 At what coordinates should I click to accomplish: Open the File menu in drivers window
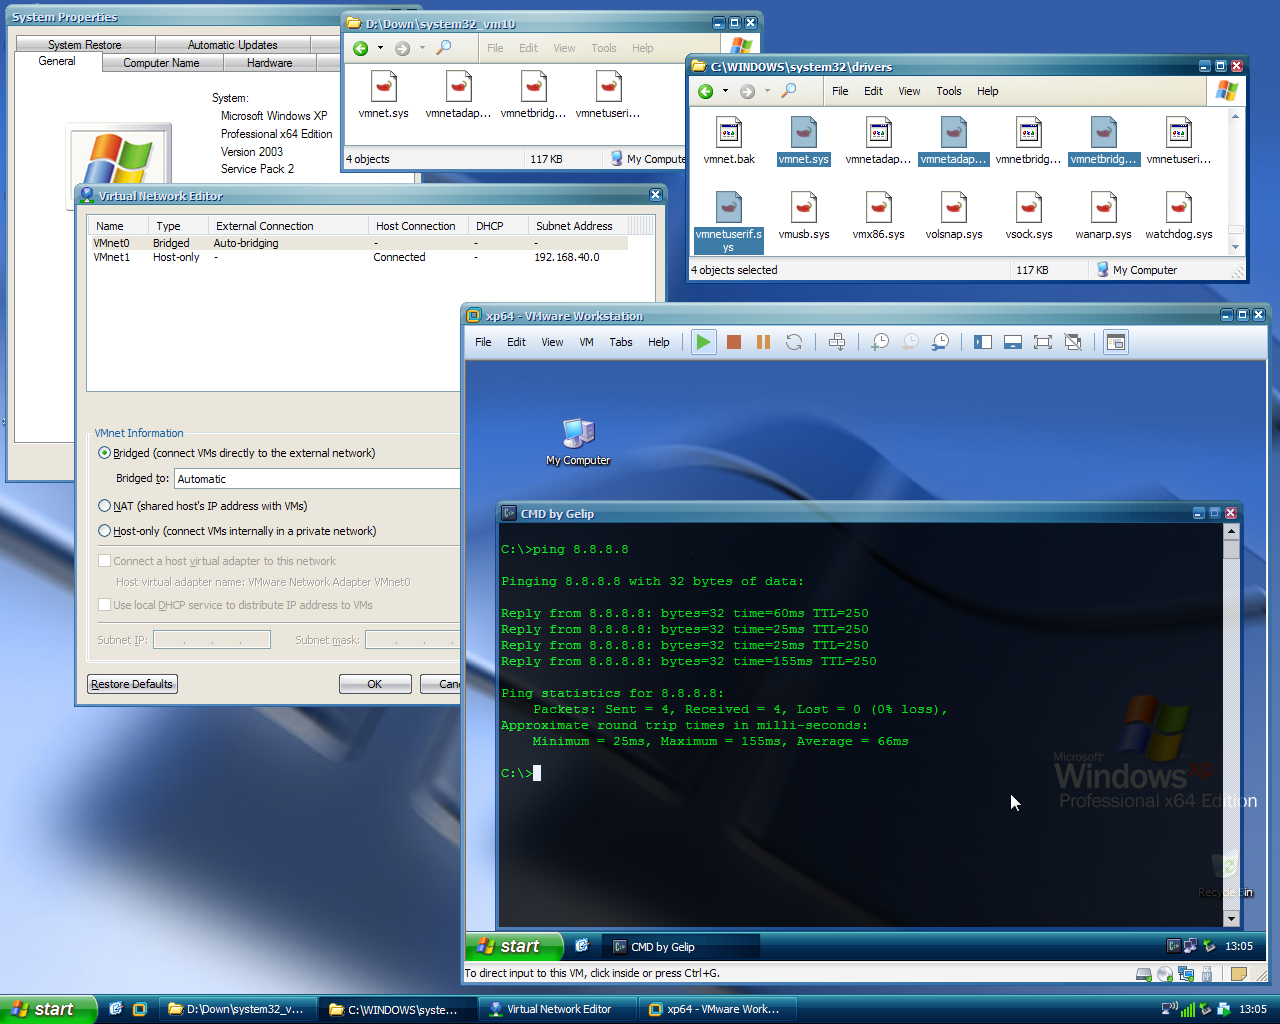pos(840,91)
